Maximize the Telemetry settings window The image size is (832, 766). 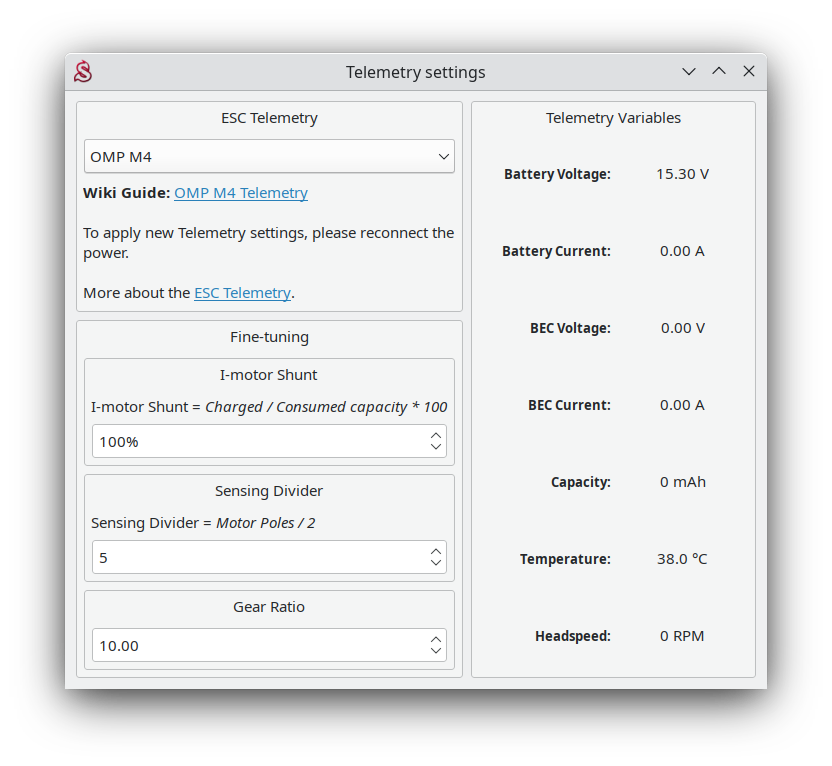pos(719,72)
